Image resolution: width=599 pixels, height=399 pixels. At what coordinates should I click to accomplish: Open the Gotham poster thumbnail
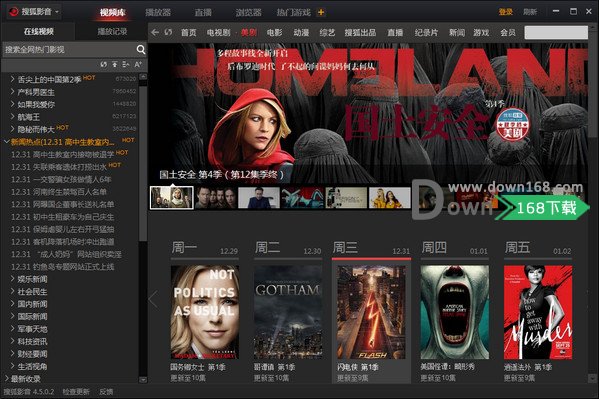pos(288,312)
